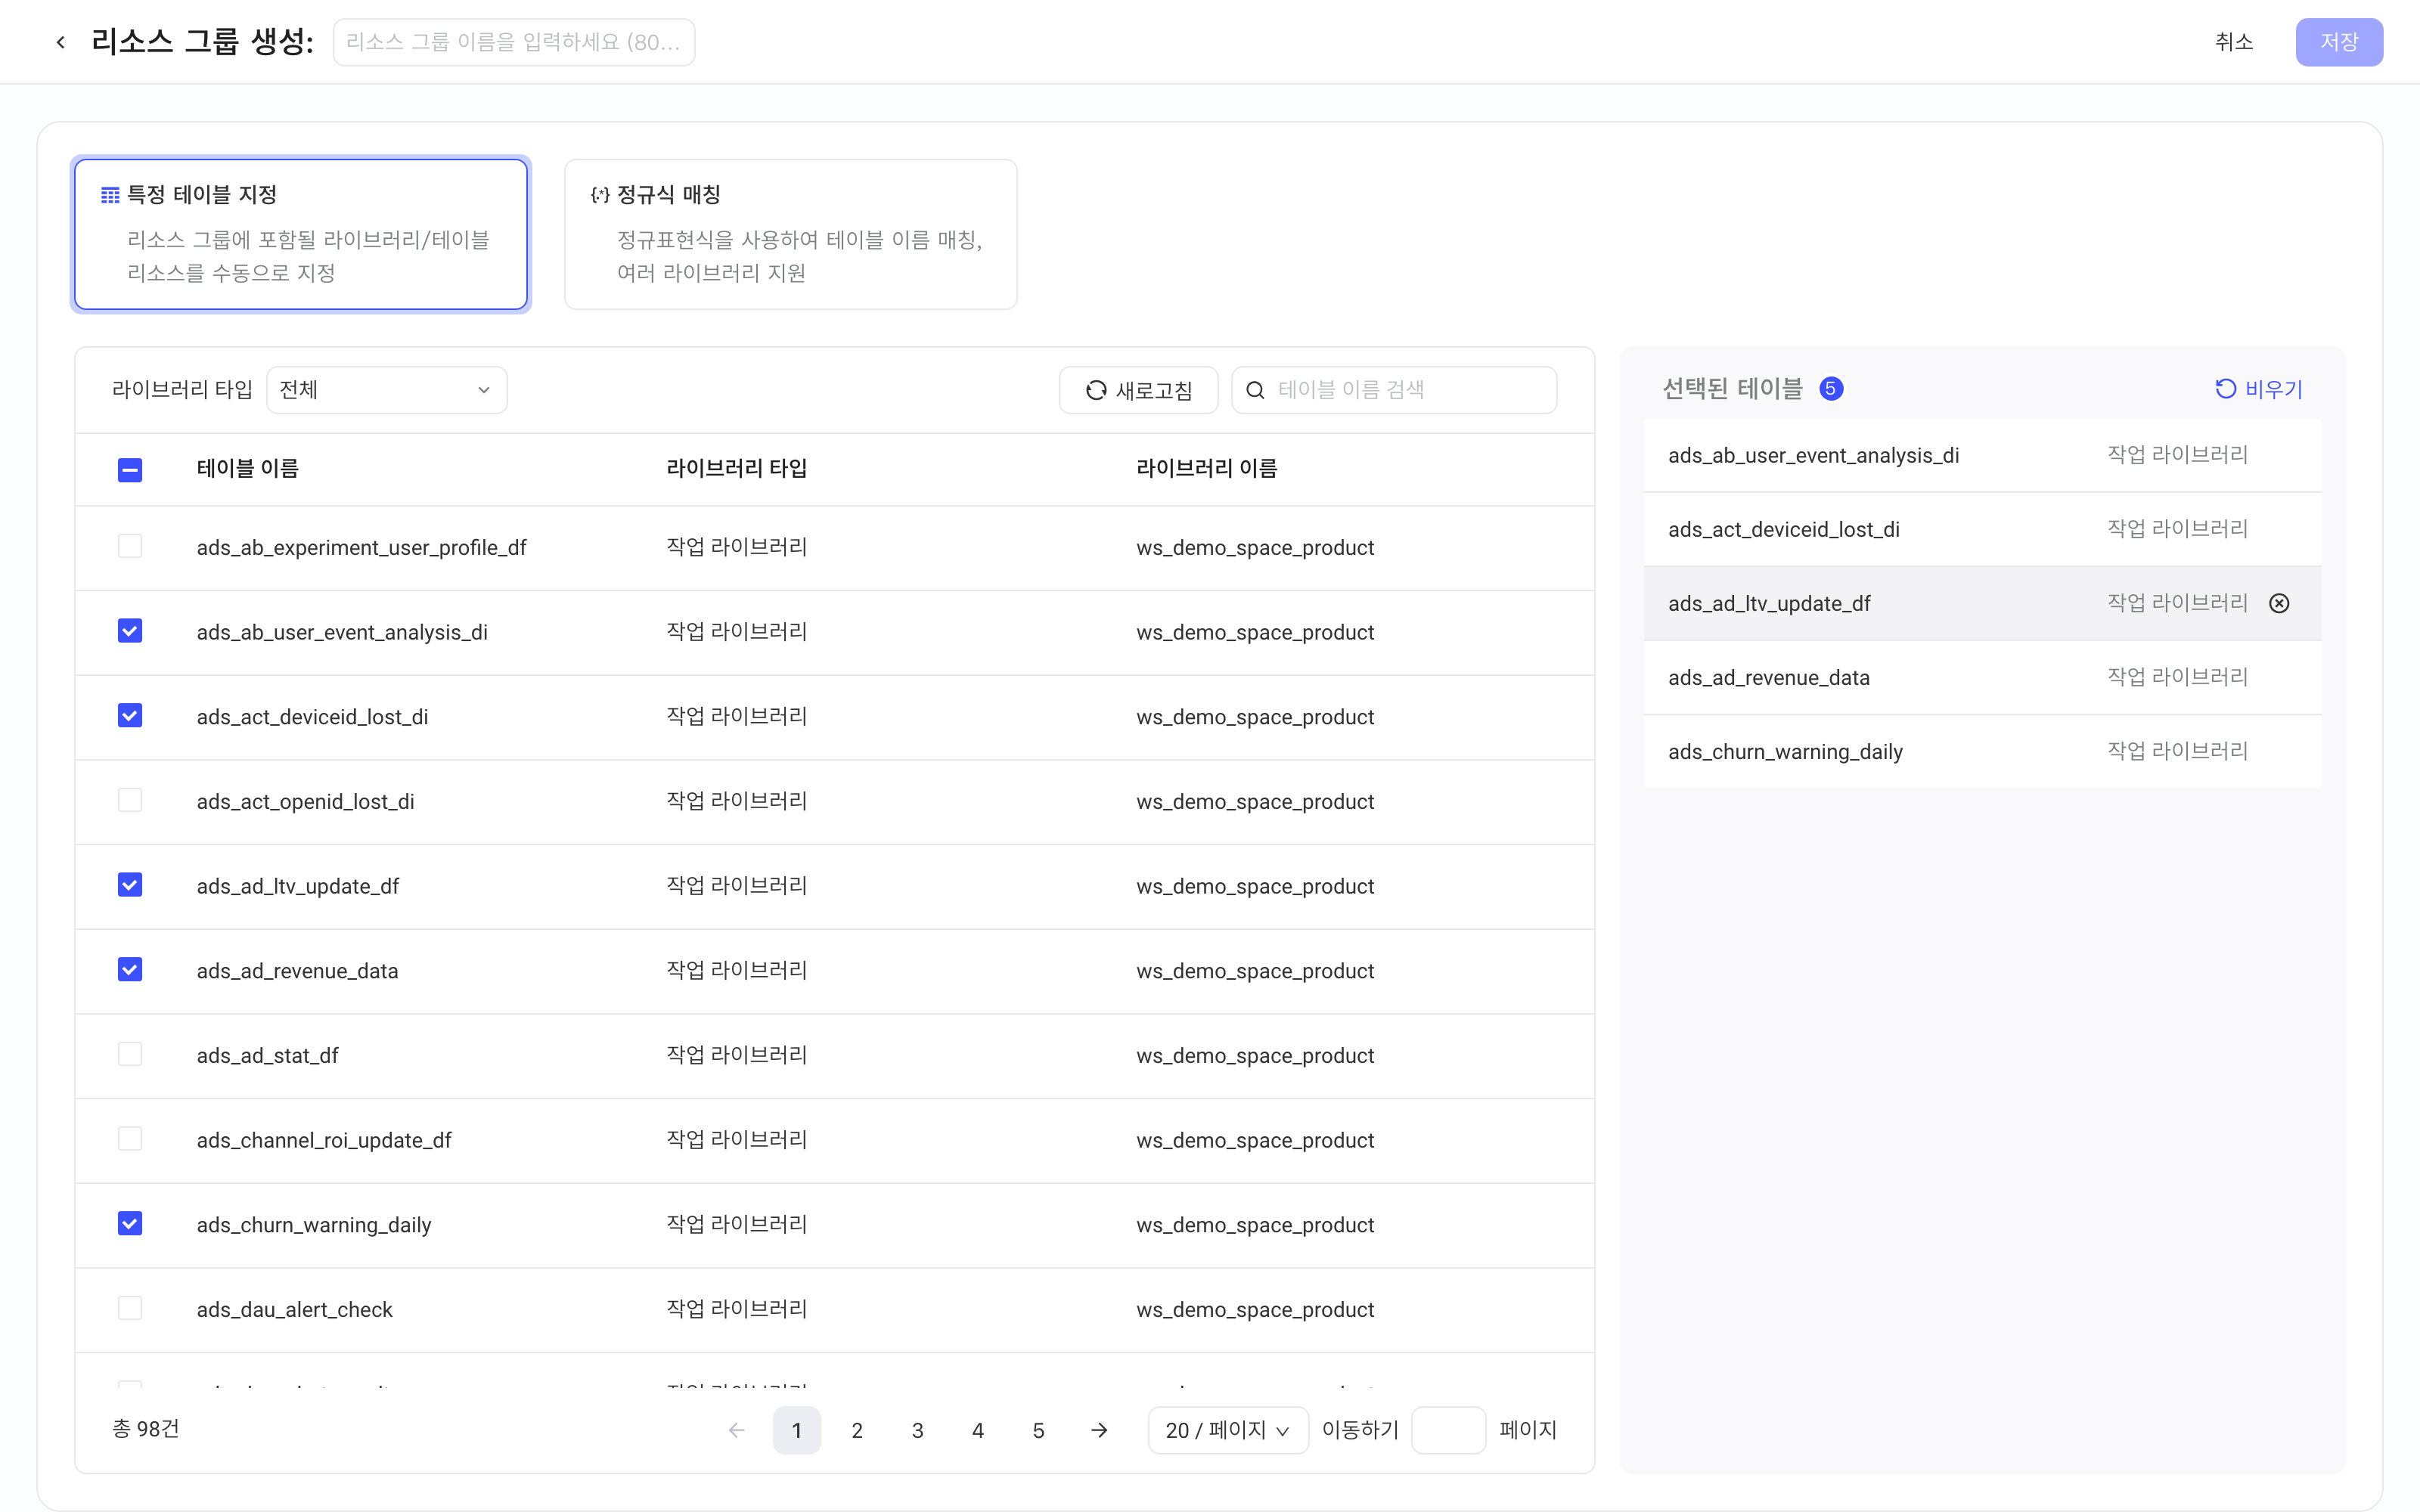Click the 저장 button

tap(2339, 42)
